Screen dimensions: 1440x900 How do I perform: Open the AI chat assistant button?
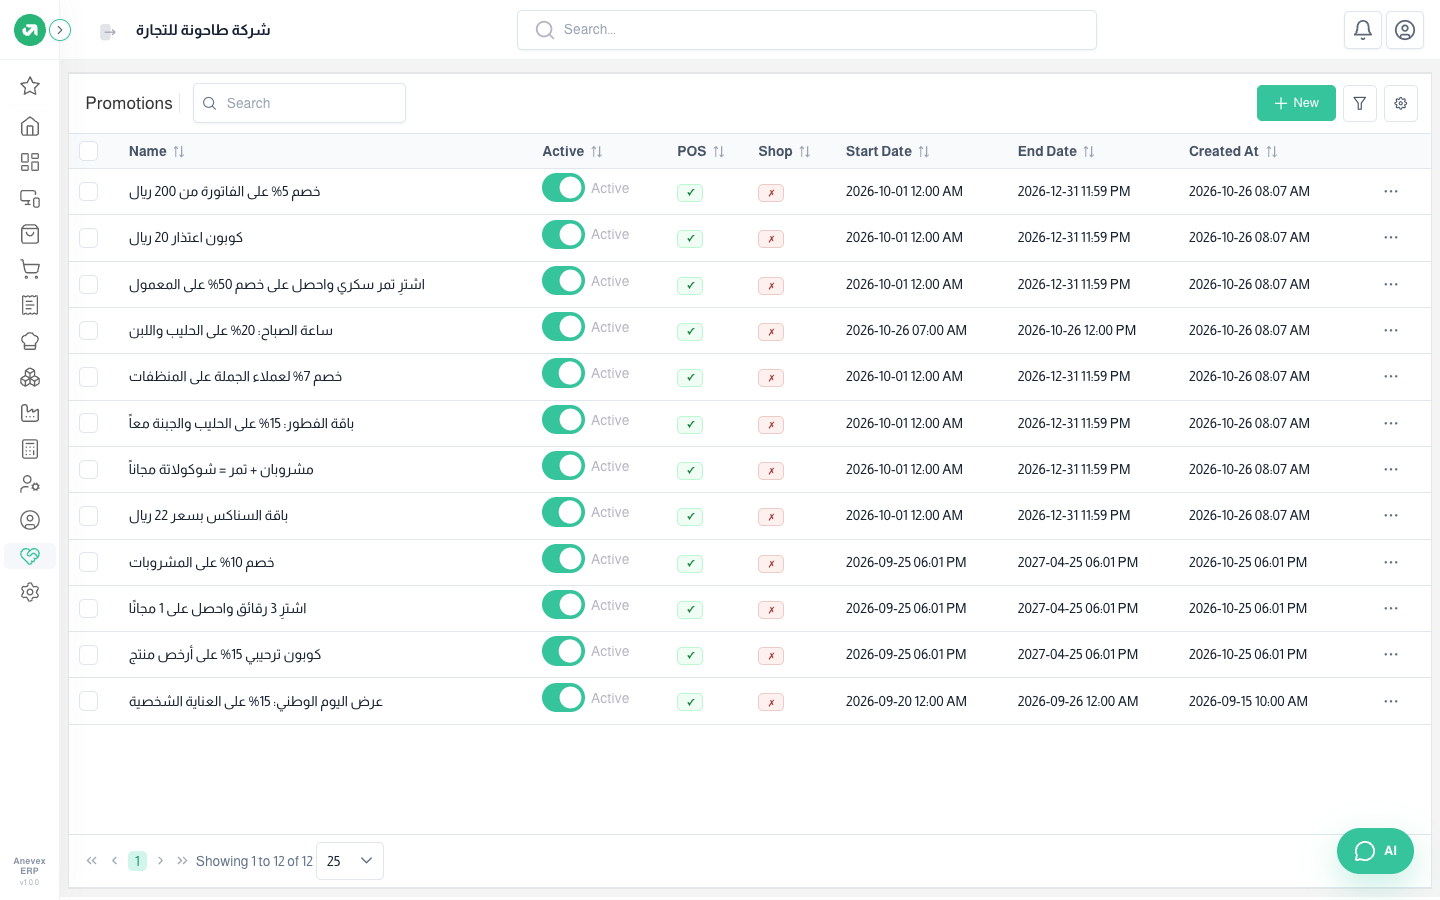1375,851
